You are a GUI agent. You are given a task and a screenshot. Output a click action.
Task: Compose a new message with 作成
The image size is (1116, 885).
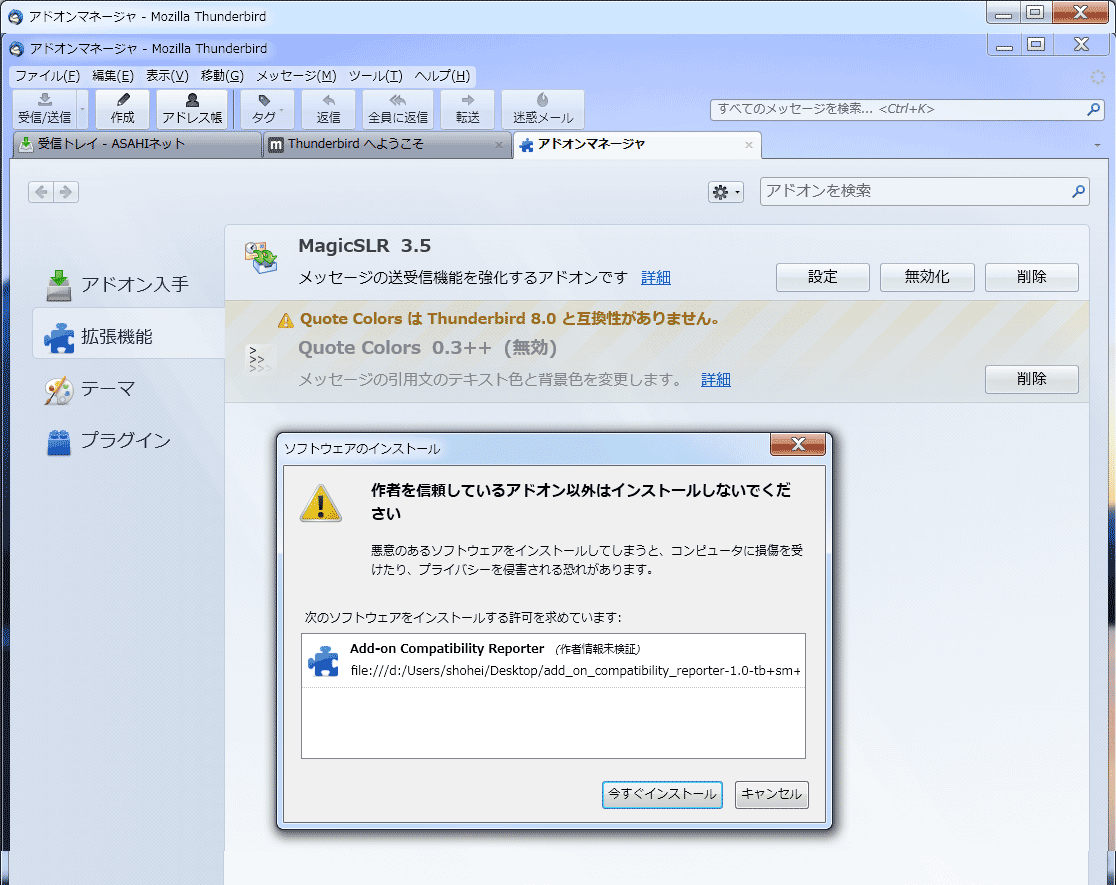[122, 108]
